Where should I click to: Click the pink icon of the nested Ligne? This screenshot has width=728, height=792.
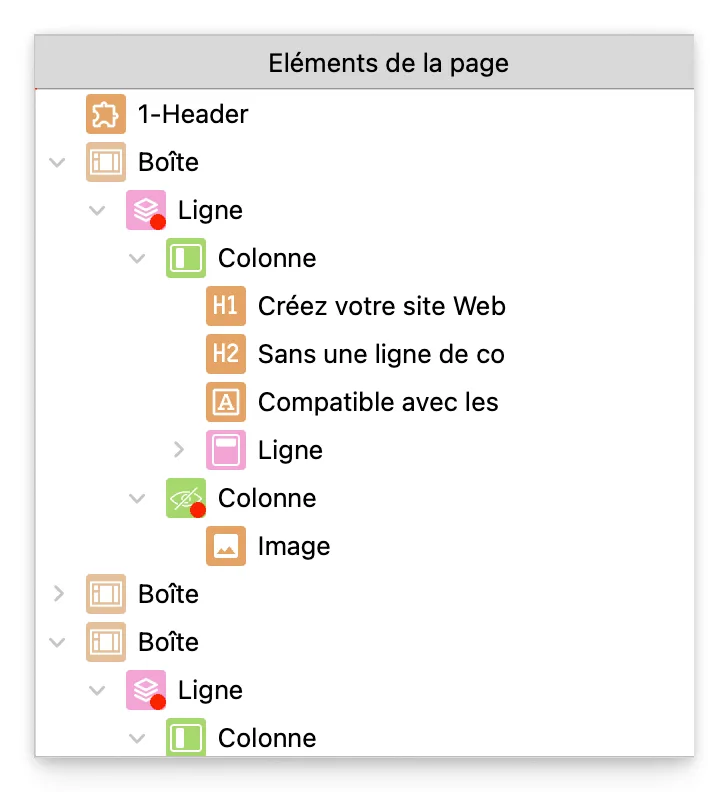pyautogui.click(x=225, y=450)
